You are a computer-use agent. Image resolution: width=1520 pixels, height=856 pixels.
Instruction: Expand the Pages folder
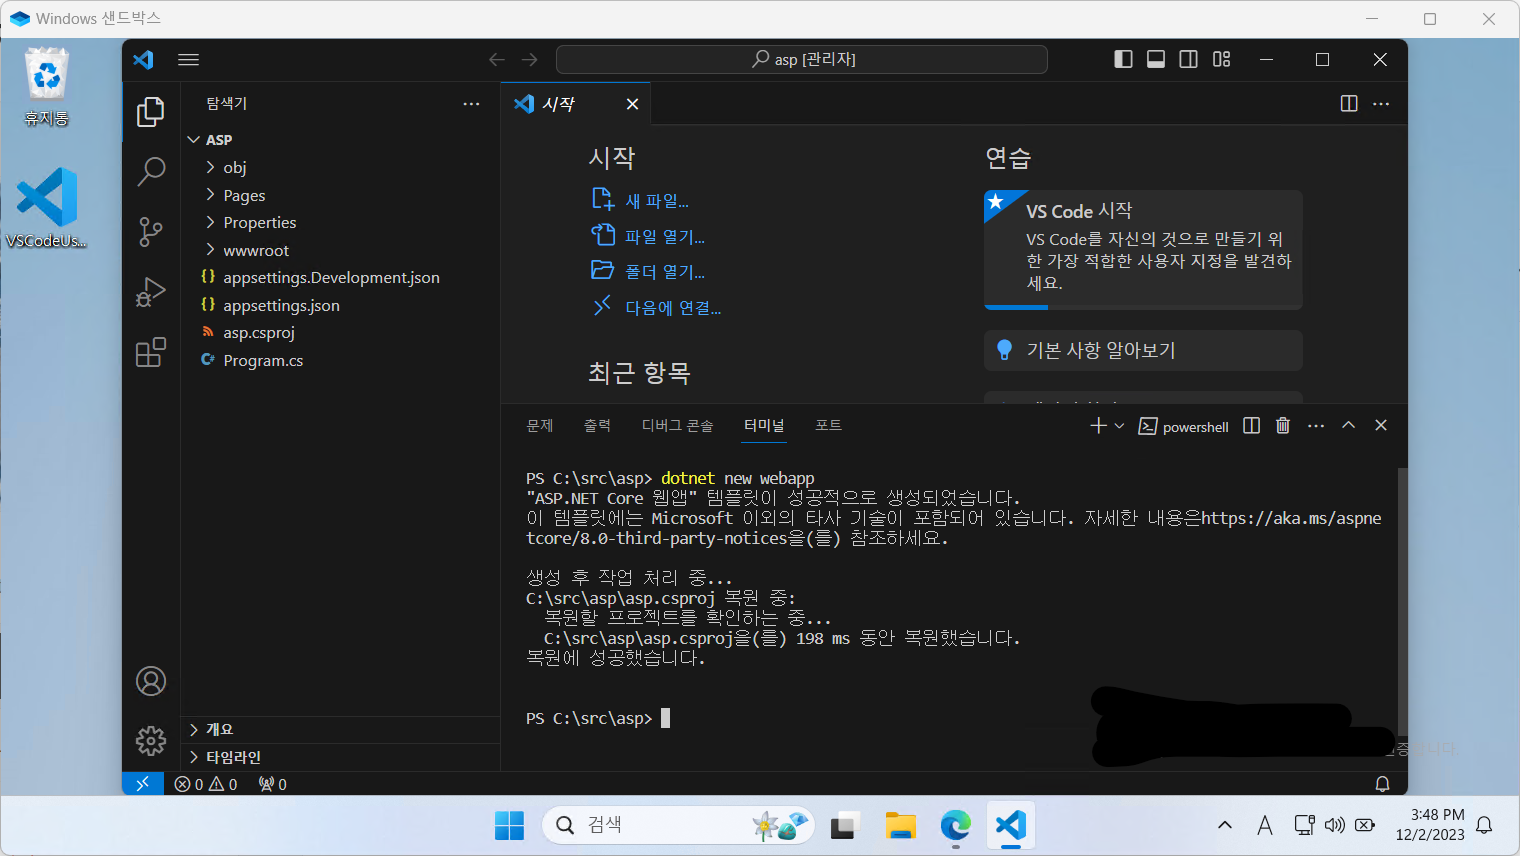pyautogui.click(x=340, y=195)
